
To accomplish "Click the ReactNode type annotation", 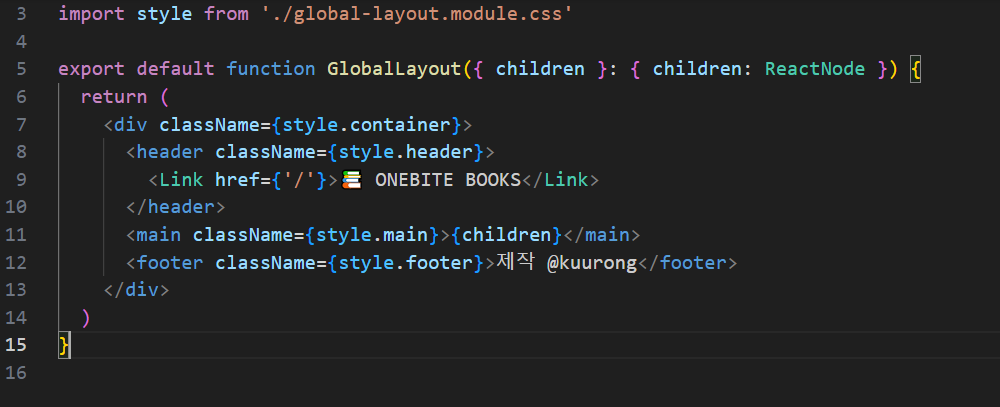I will pyautogui.click(x=815, y=69).
